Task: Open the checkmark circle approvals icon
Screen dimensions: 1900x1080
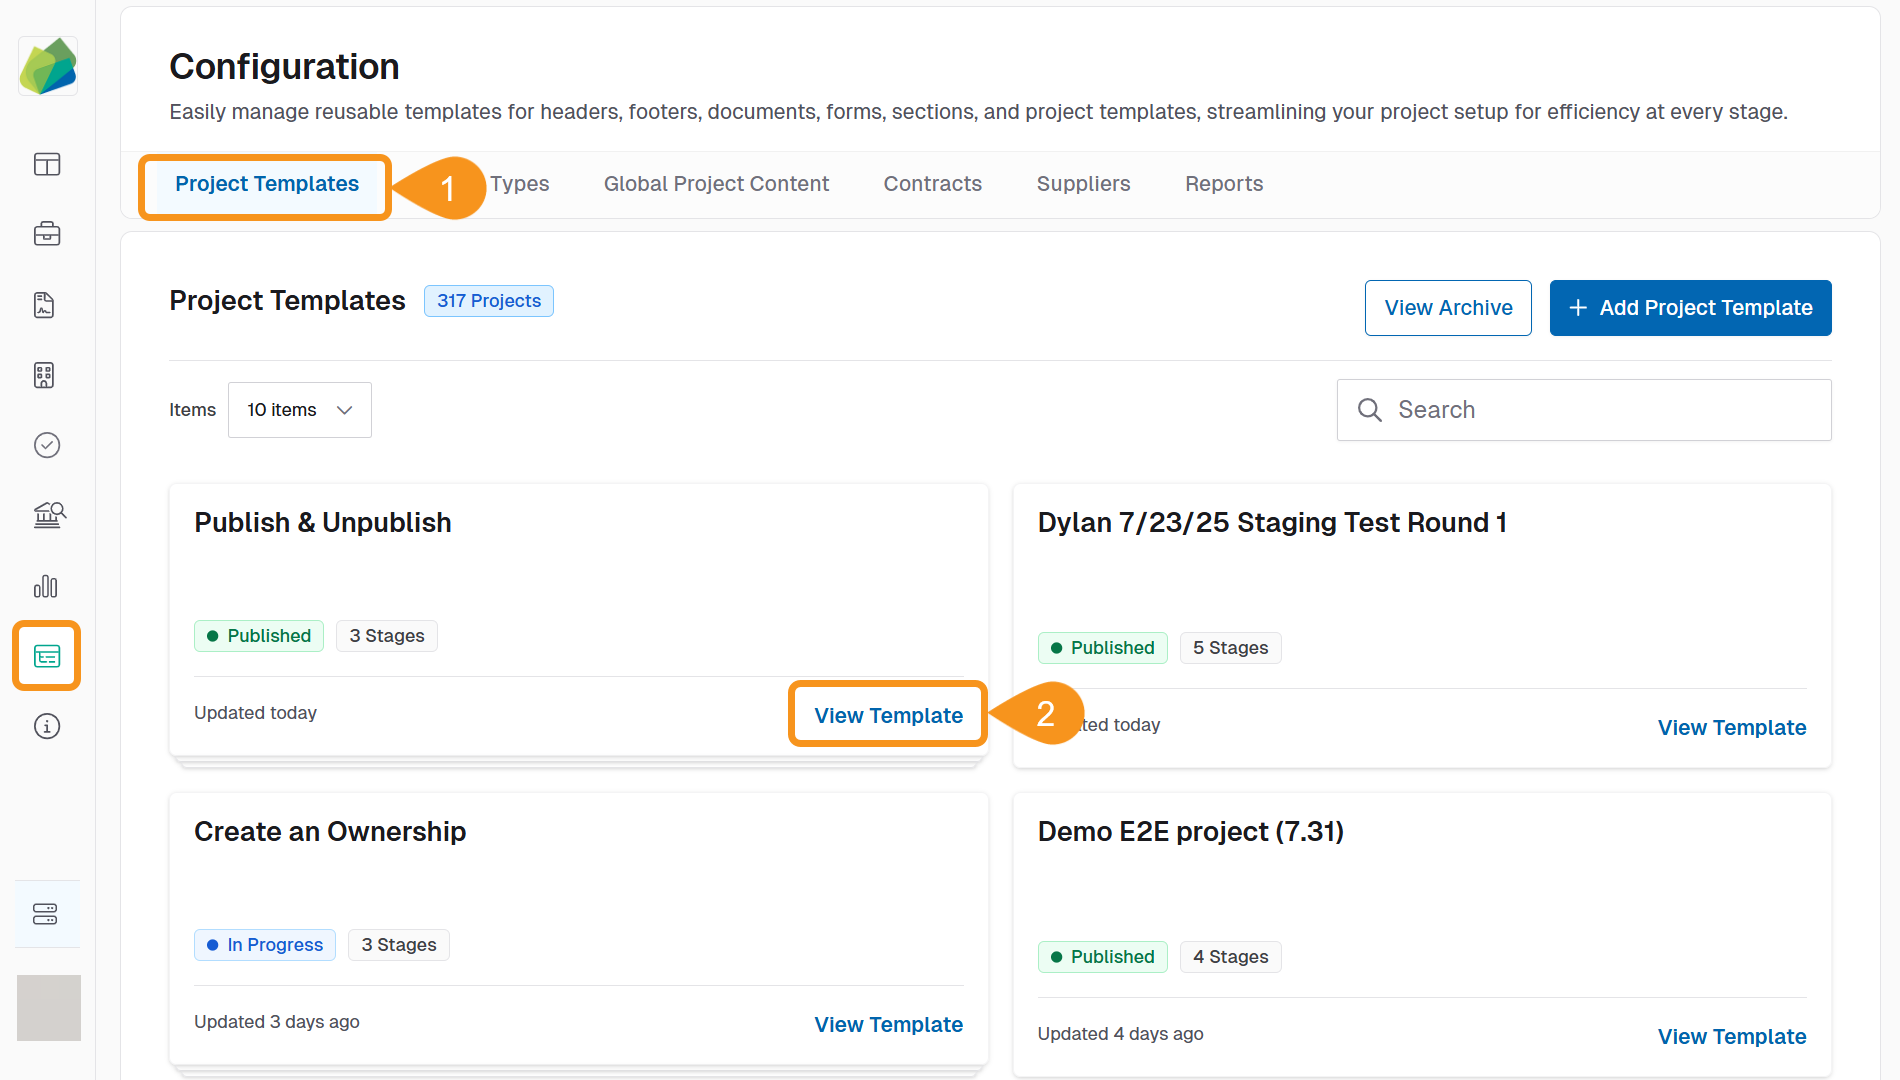Action: (x=47, y=445)
